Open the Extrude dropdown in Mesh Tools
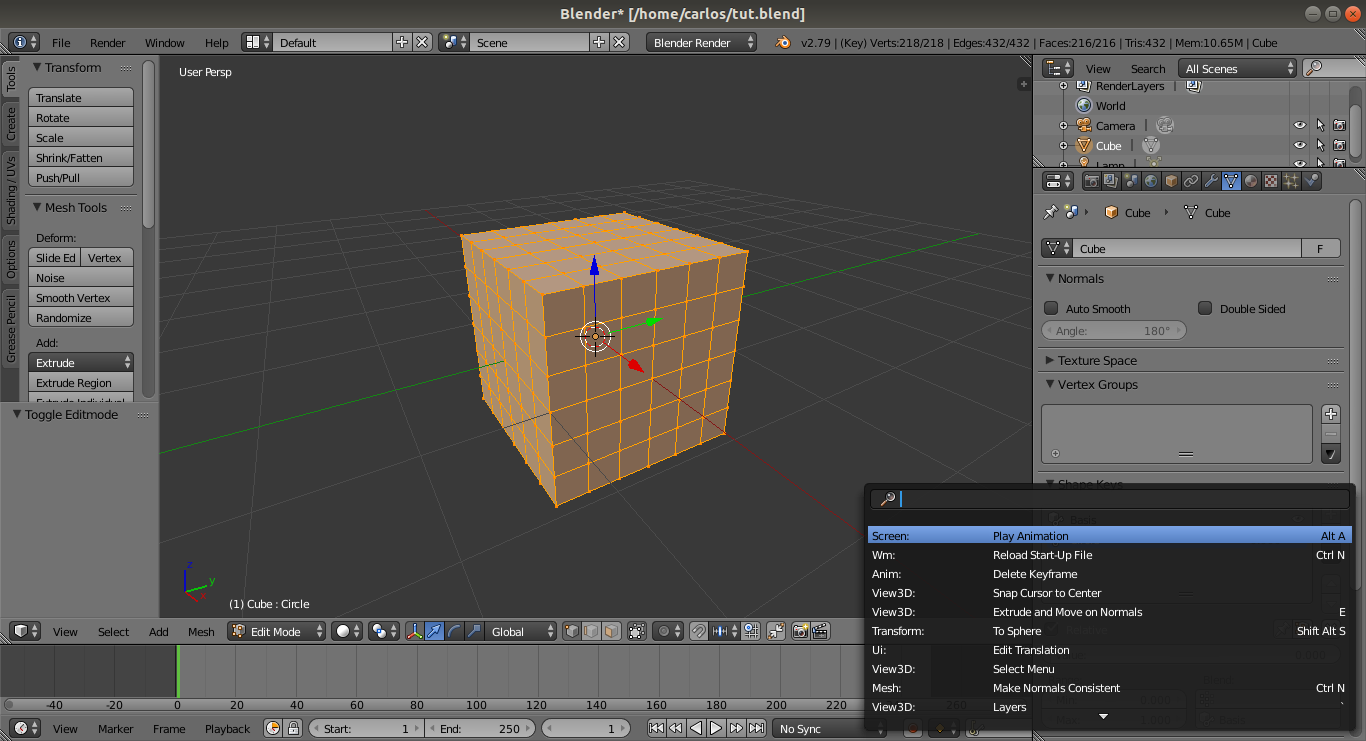Viewport: 1366px width, 741px height. click(x=81, y=362)
